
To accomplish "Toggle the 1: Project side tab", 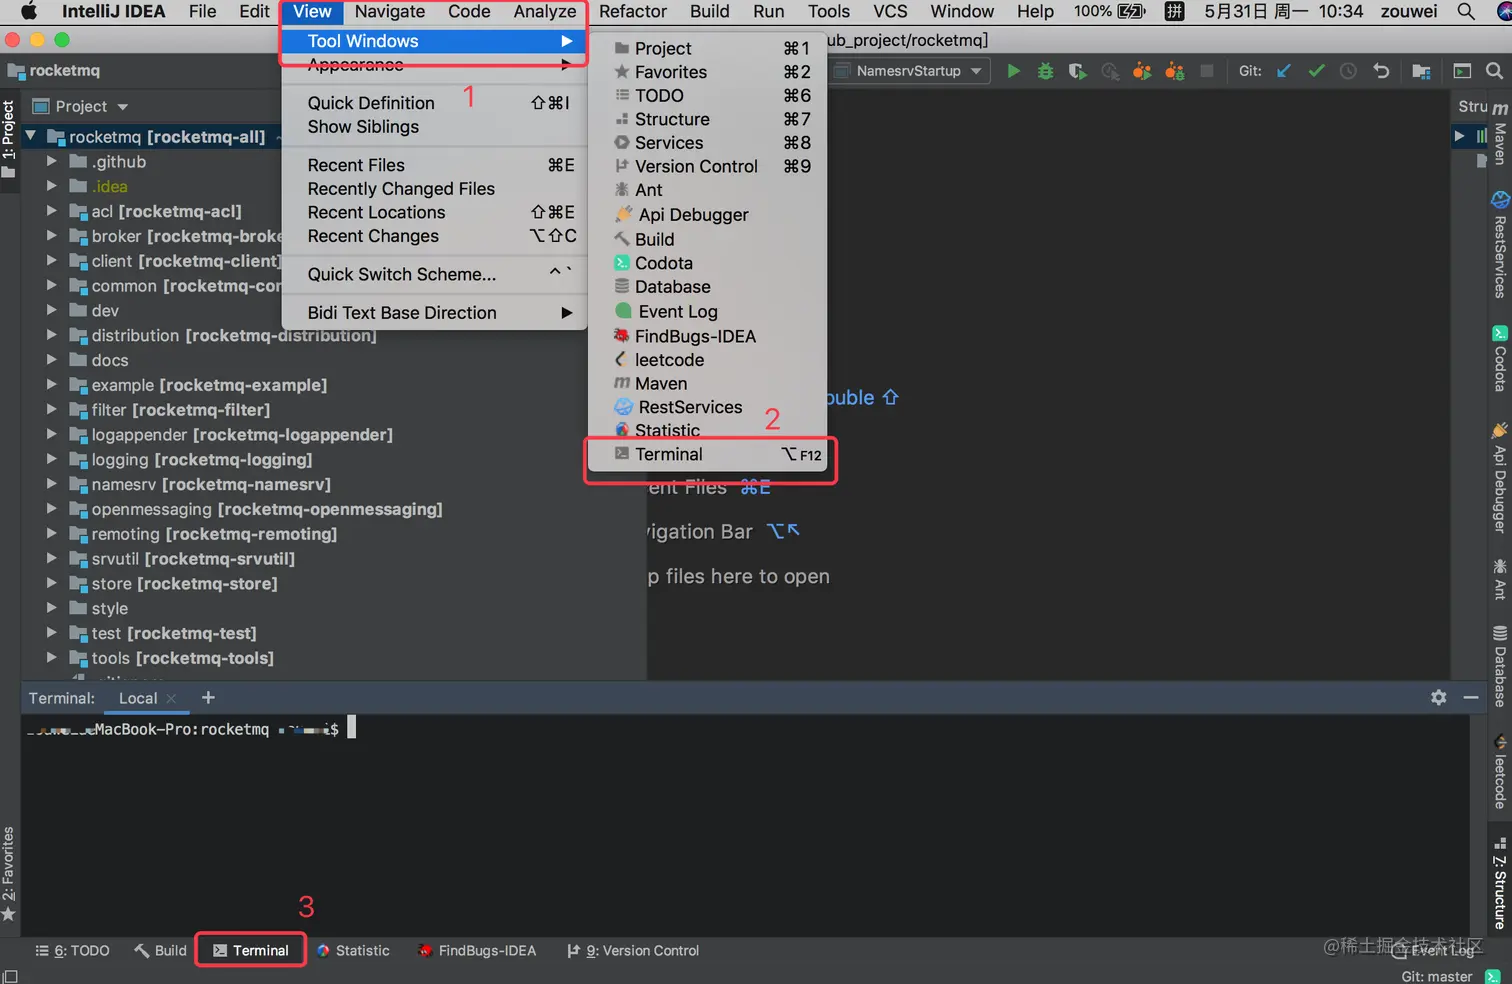I will click(x=9, y=138).
